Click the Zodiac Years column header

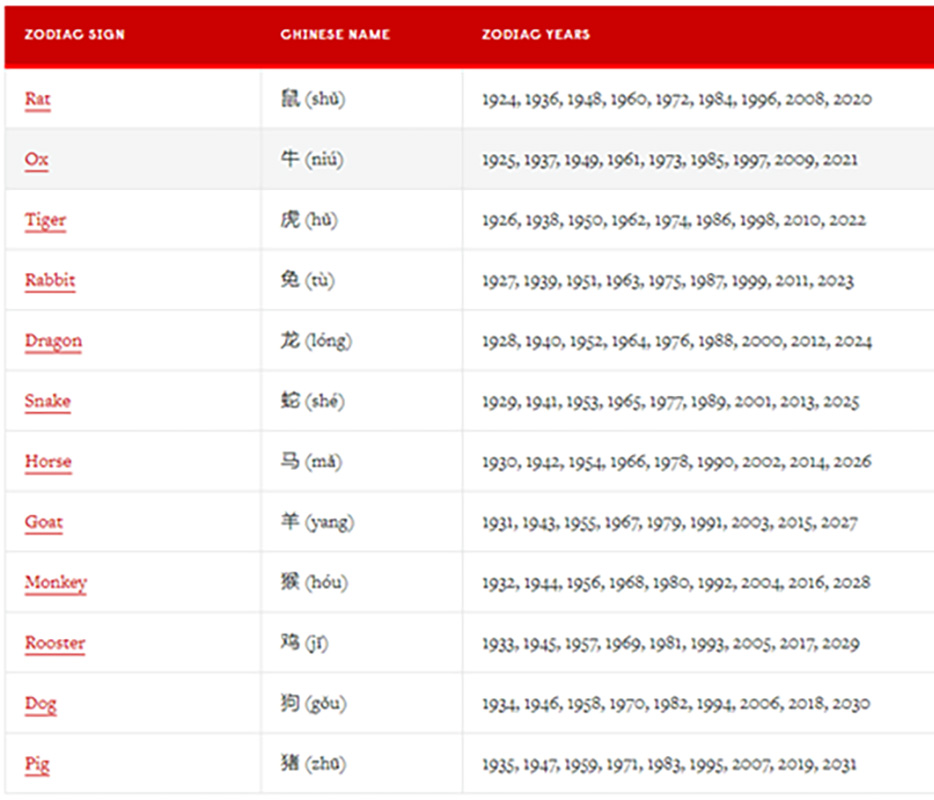pyautogui.click(x=536, y=35)
